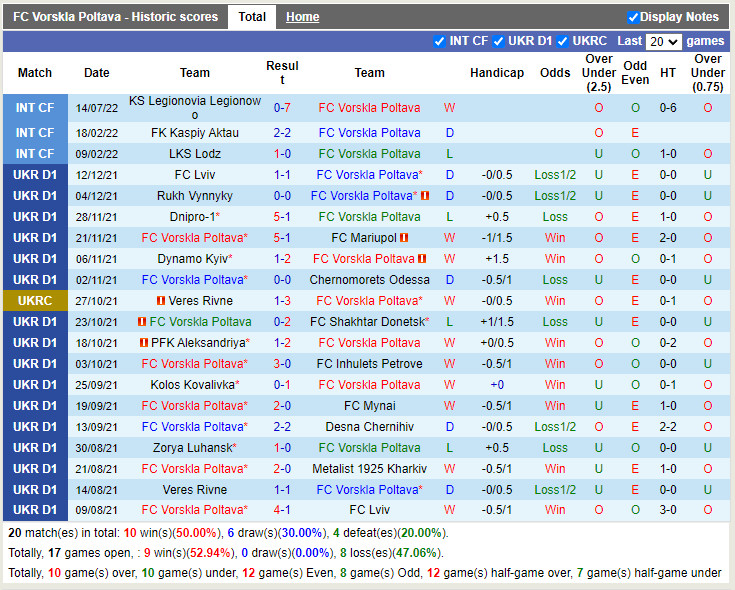Open Zorya Luhansk team link
735x590 pixels.
(x=193, y=448)
